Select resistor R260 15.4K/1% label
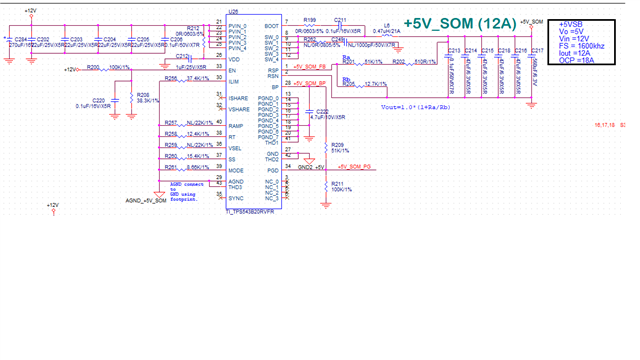 [x=187, y=156]
